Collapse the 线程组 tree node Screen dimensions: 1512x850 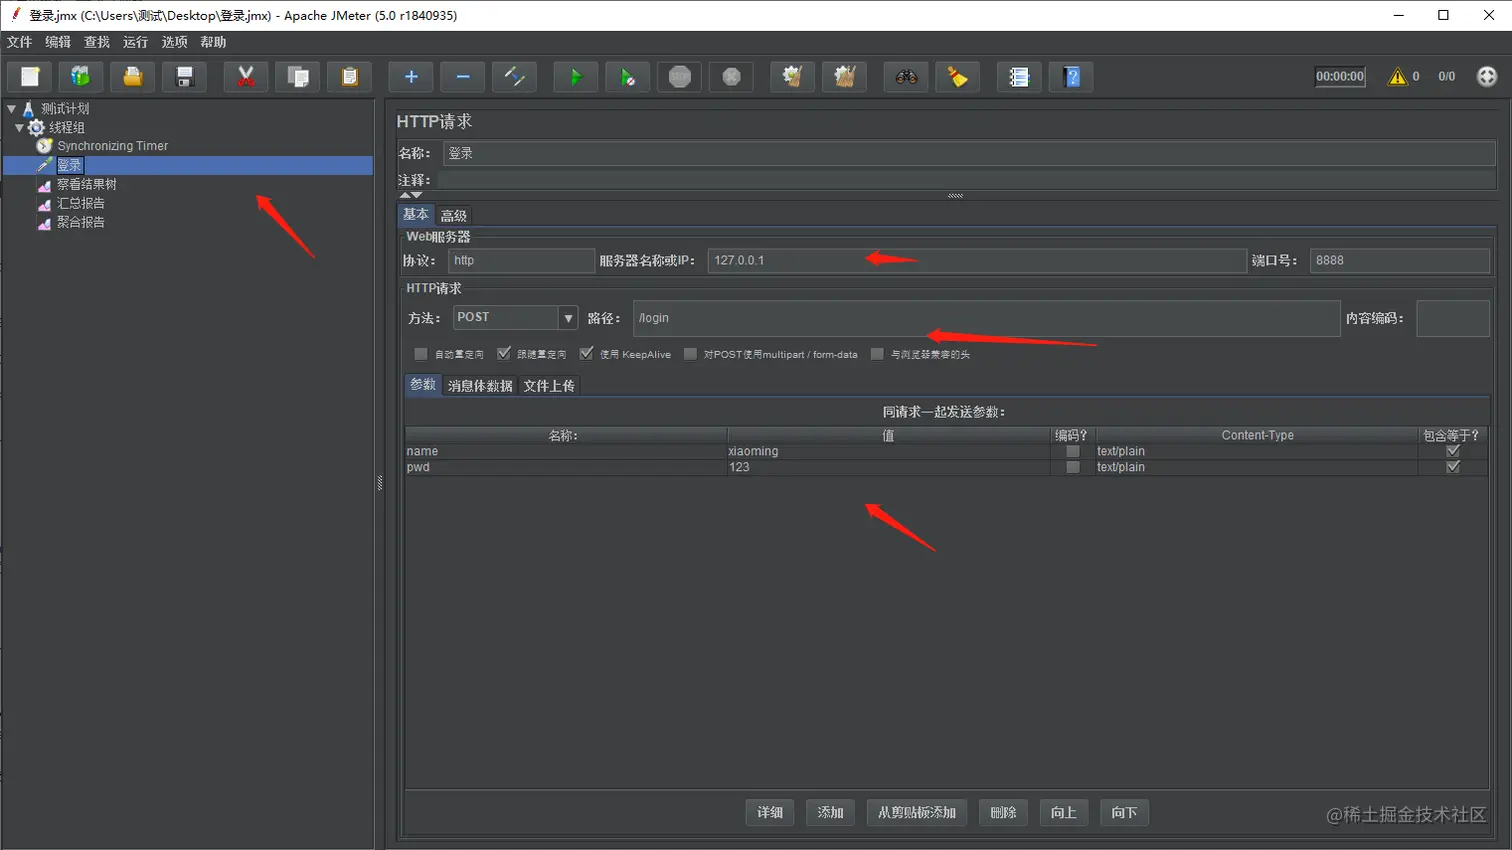click(19, 127)
